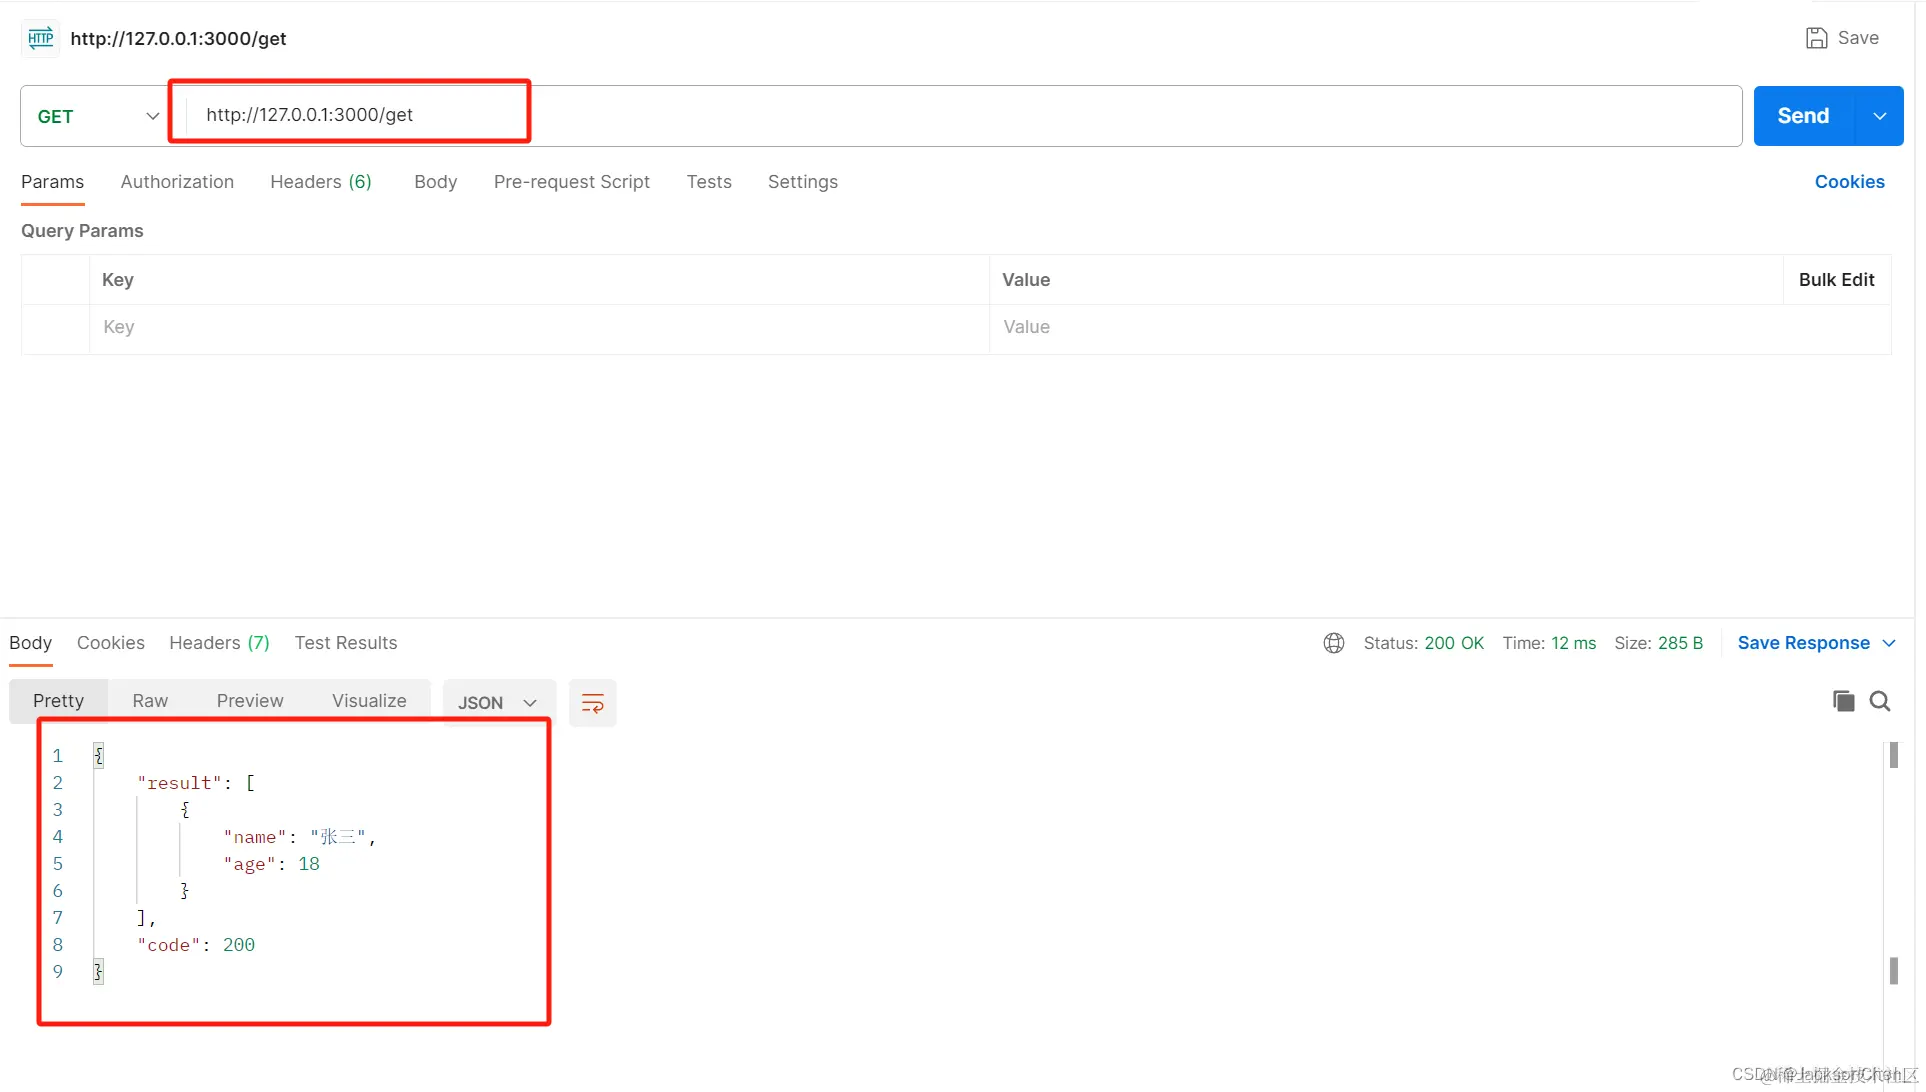
Task: Open search in the response body
Action: (1880, 701)
